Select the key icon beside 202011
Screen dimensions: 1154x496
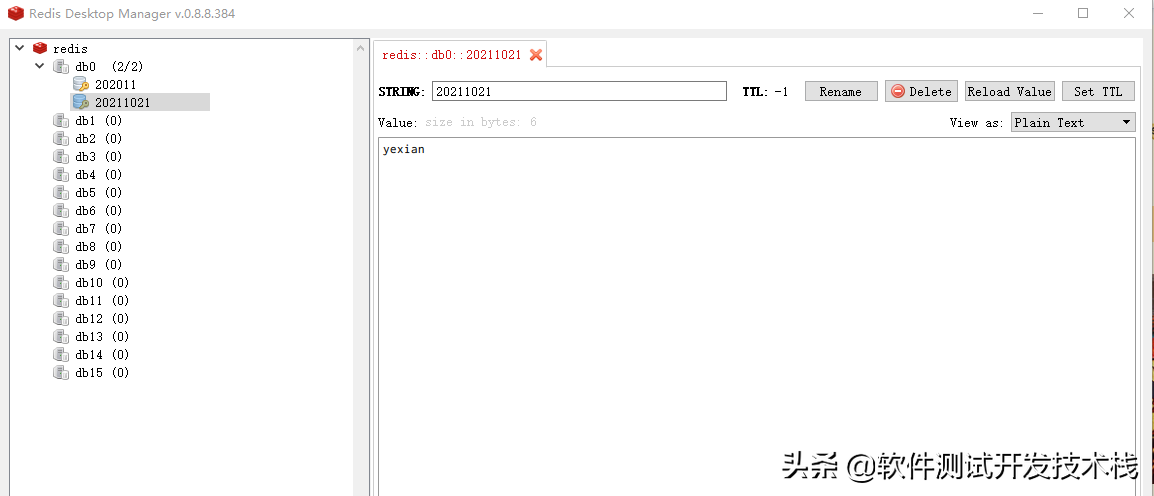click(81, 85)
